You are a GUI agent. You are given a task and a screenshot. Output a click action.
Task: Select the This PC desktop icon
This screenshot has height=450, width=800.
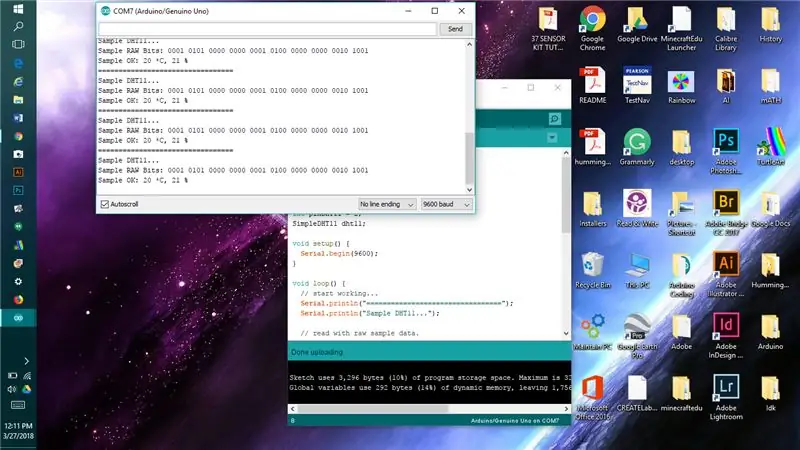[x=637, y=270]
